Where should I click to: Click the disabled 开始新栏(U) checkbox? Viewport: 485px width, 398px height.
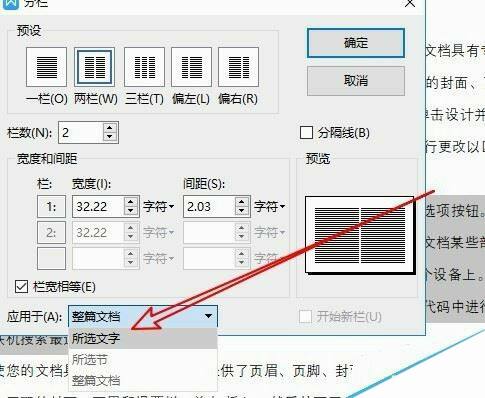[305, 316]
